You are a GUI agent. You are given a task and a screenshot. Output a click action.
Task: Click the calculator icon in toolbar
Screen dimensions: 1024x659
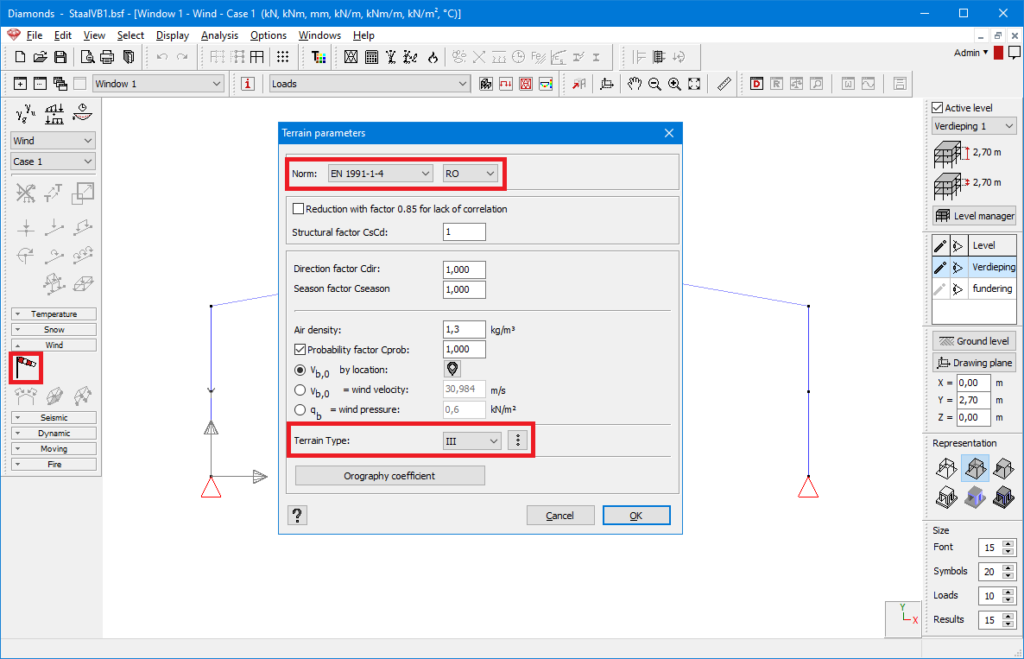370,57
